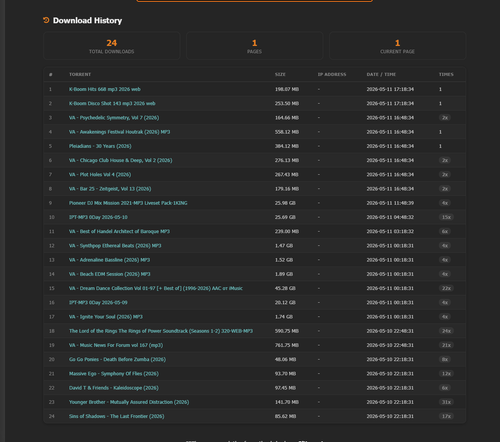Image resolution: width=500 pixels, height=442 pixels.
Task: Click the 2x badge on Psychedelic Symmetry row
Action: pyautogui.click(x=445, y=118)
